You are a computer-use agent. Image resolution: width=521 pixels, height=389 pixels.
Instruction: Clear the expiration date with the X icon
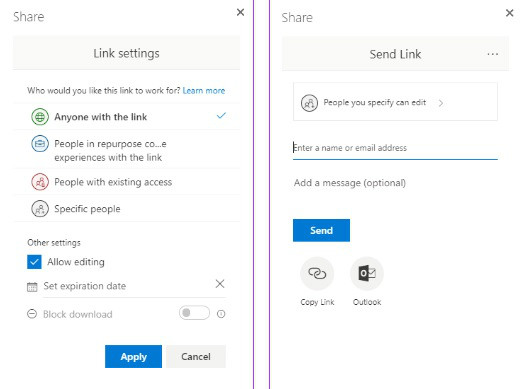coord(220,284)
